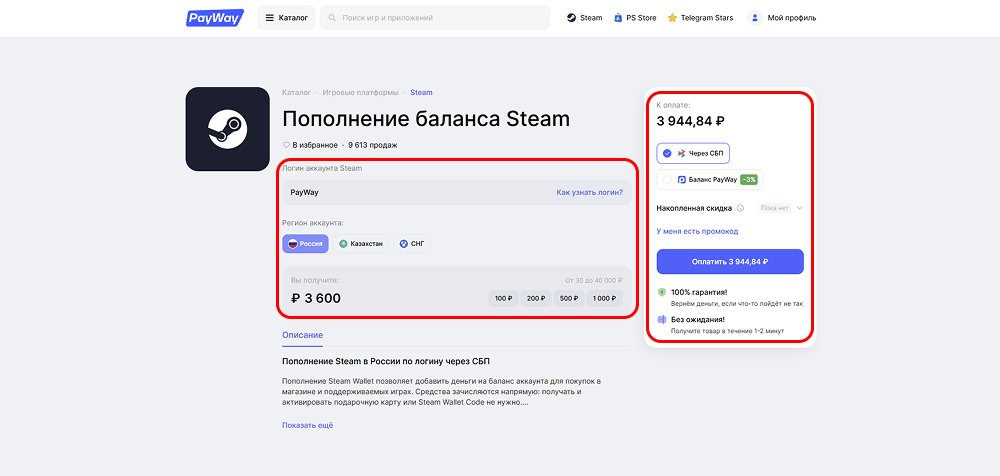Viewport: 1000px width, 476px height.
Task: Choose Казахстан account region
Action: (361, 244)
